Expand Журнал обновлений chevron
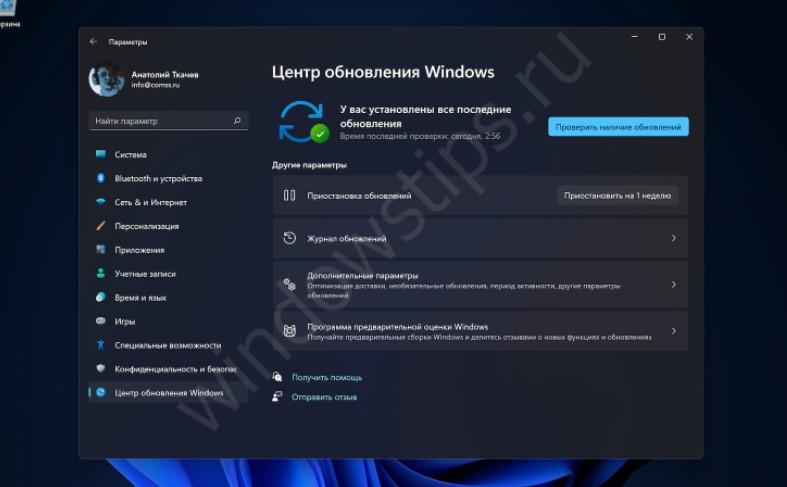787x487 pixels. click(674, 238)
